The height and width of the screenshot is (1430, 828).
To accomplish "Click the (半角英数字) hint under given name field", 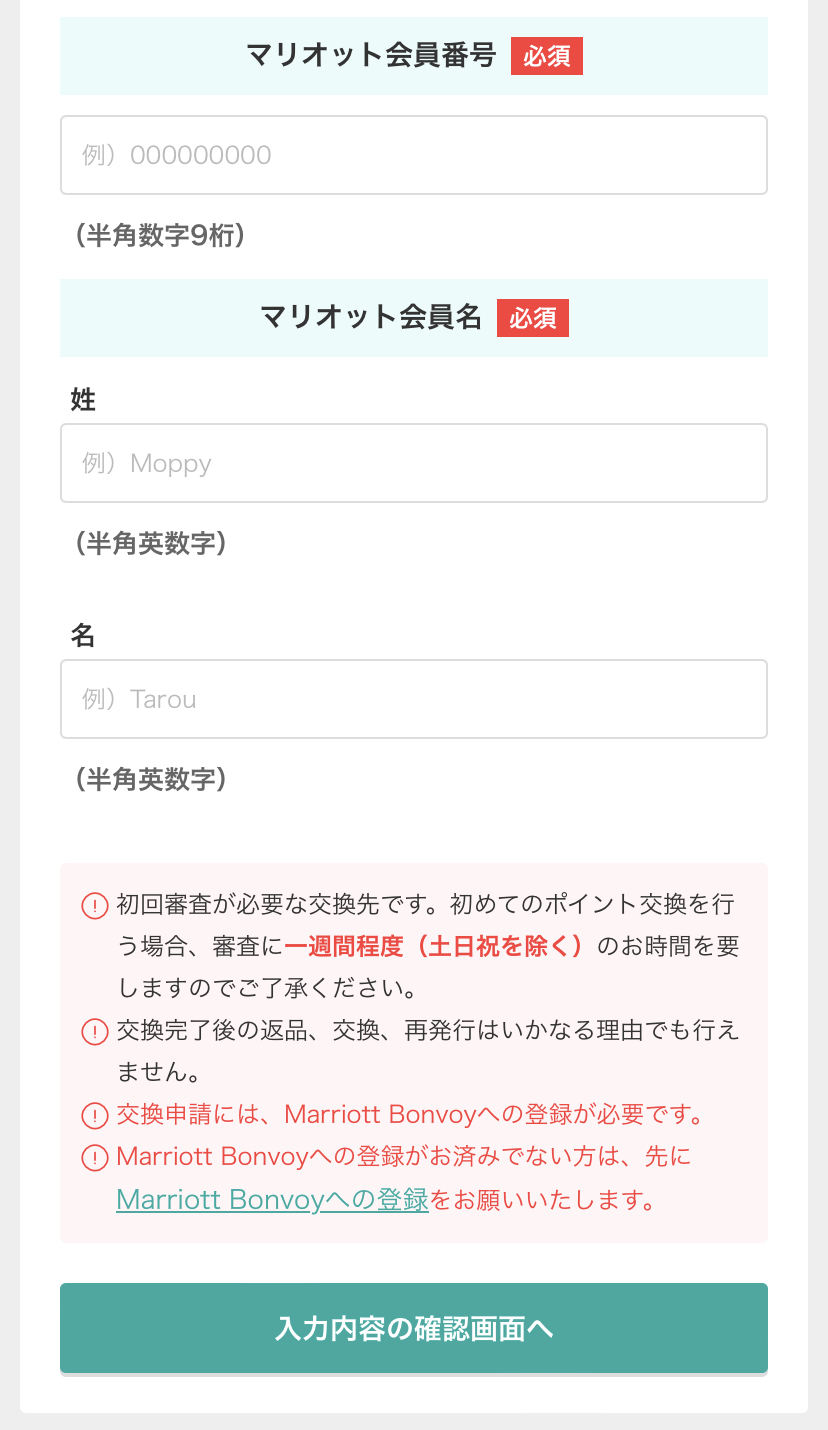I will (151, 779).
